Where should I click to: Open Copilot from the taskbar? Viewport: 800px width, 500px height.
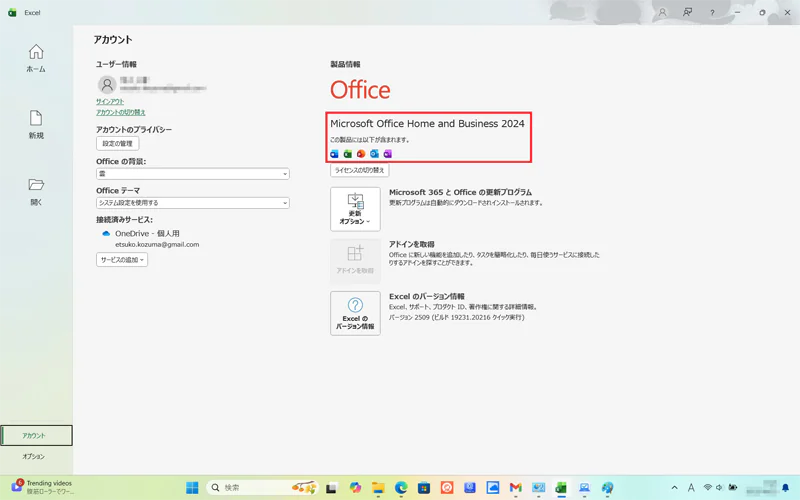pyautogui.click(x=355, y=488)
